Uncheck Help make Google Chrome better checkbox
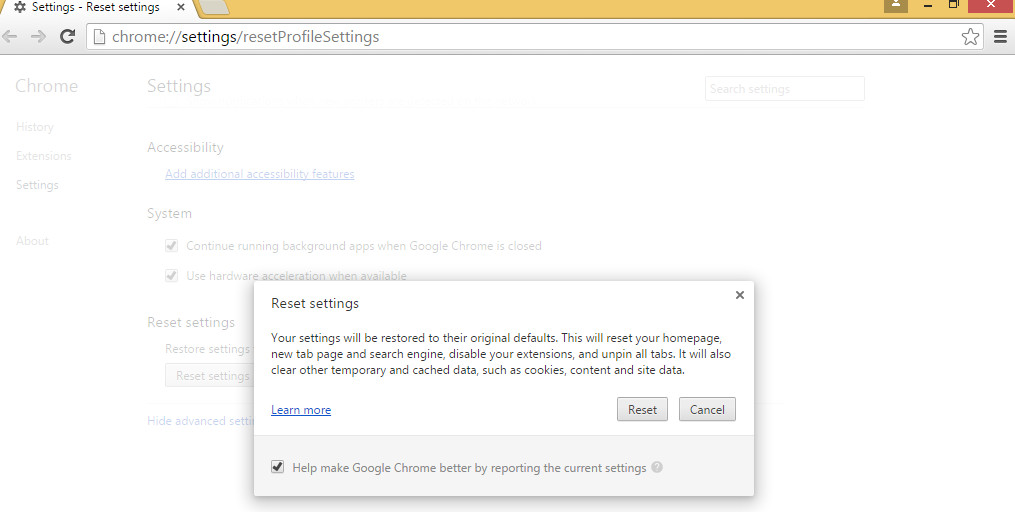The width and height of the screenshot is (1015, 512). [x=278, y=467]
